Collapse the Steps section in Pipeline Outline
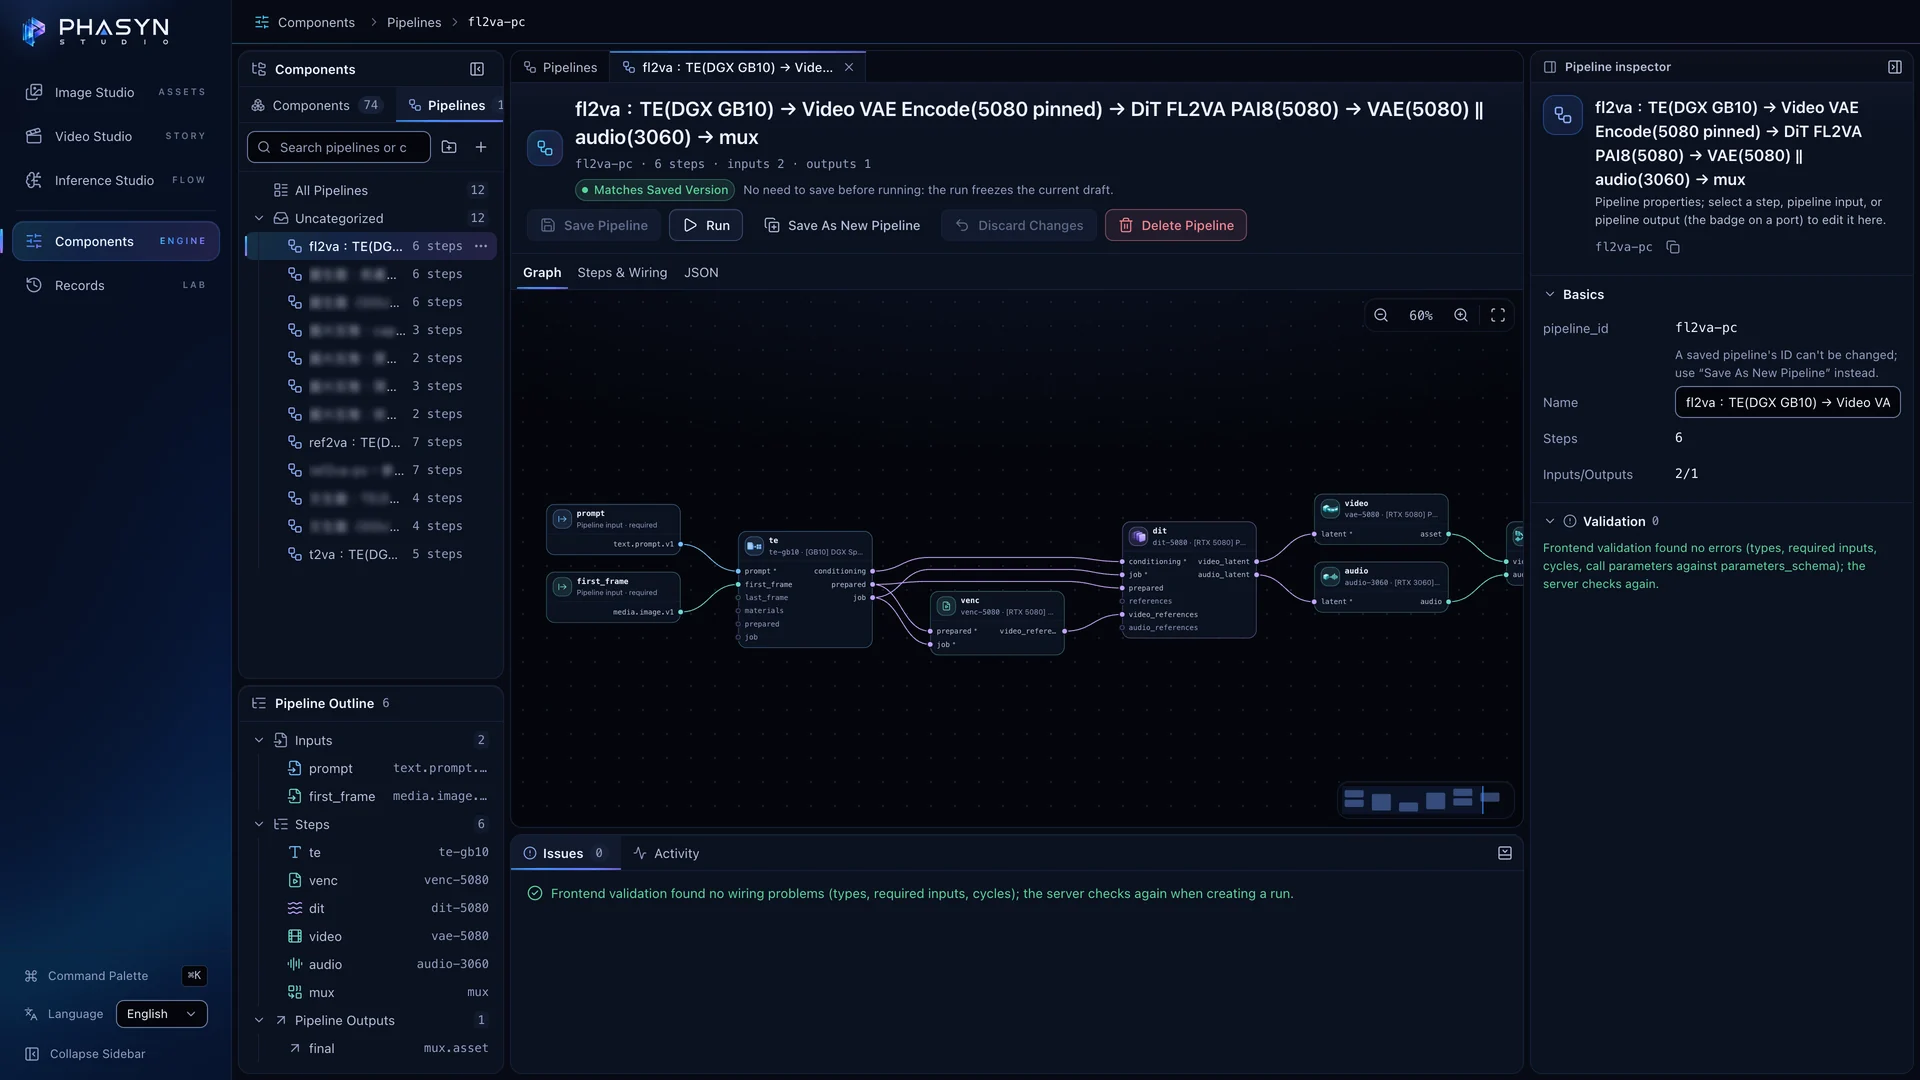1920x1080 pixels. [x=259, y=824]
